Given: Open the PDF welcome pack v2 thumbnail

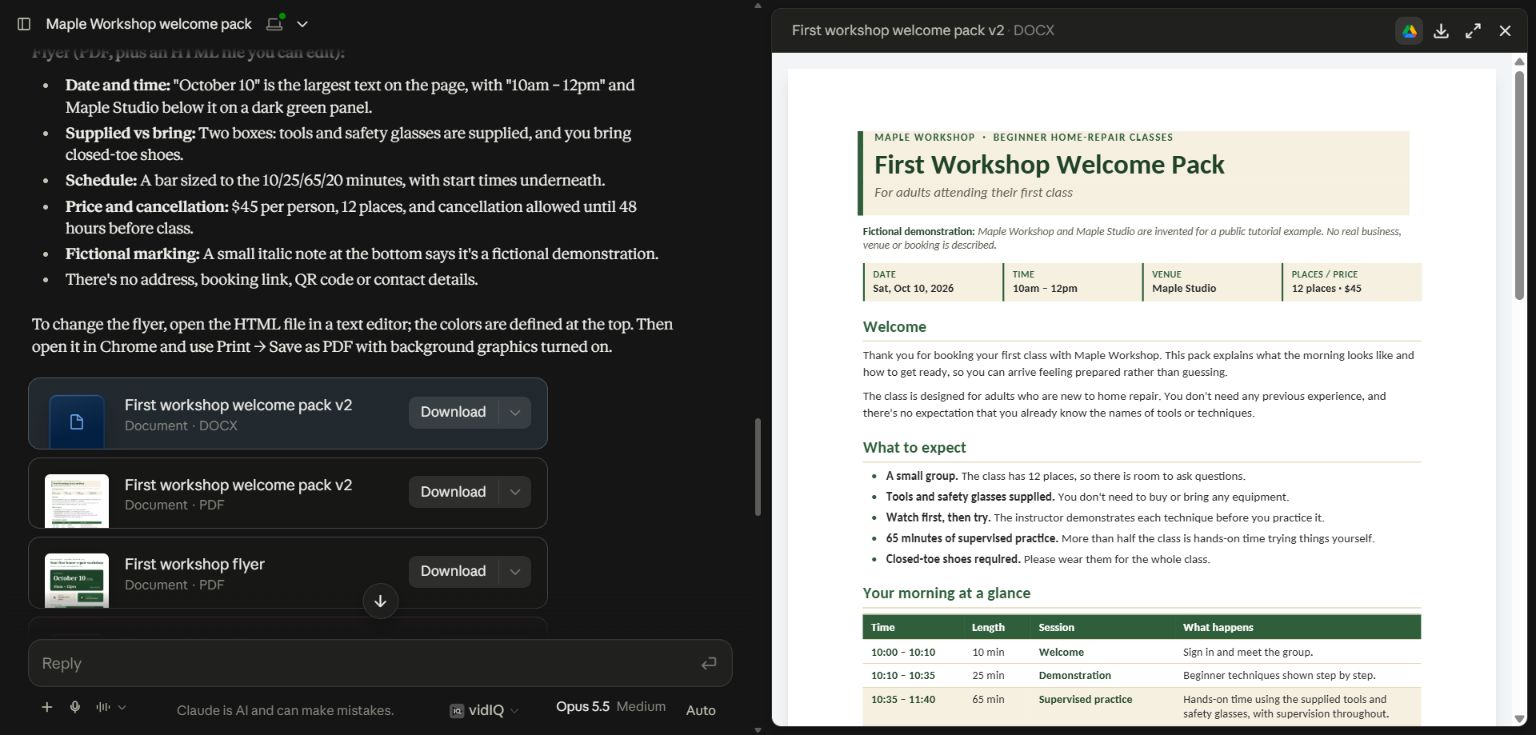Looking at the screenshot, I should click(77, 500).
